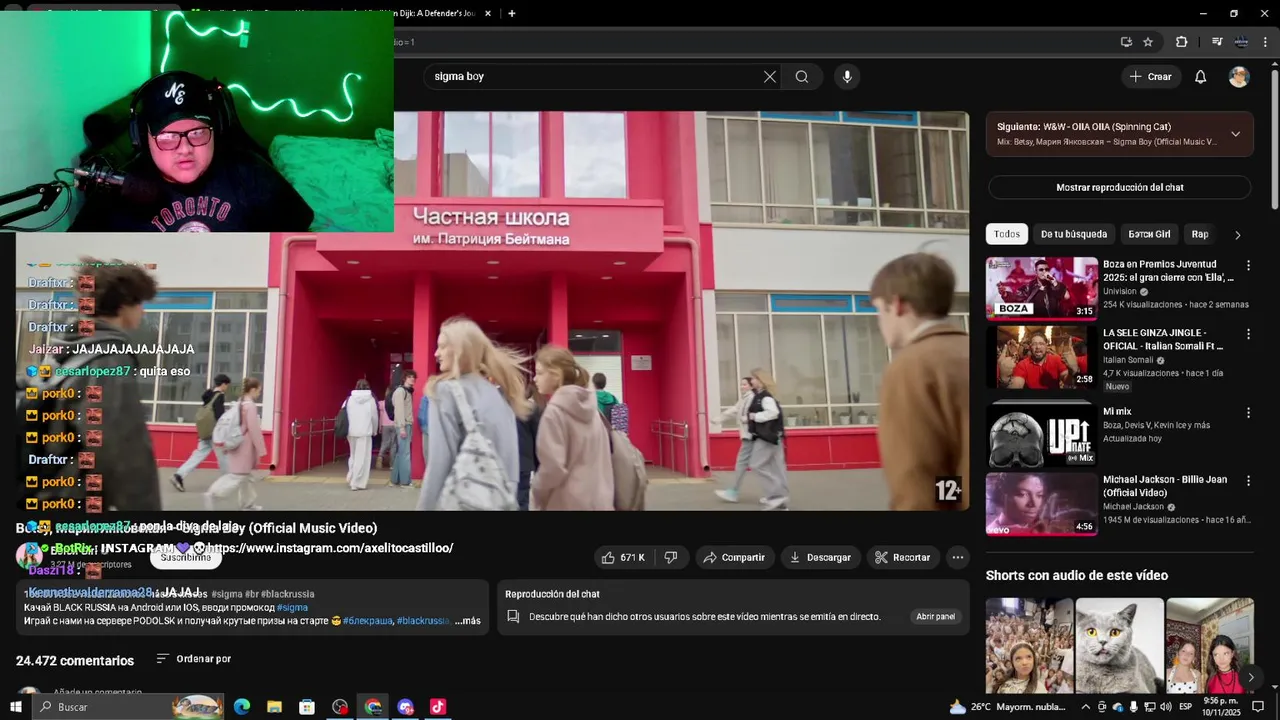Click the Descargar button
Image resolution: width=1280 pixels, height=720 pixels.
[x=820, y=557]
